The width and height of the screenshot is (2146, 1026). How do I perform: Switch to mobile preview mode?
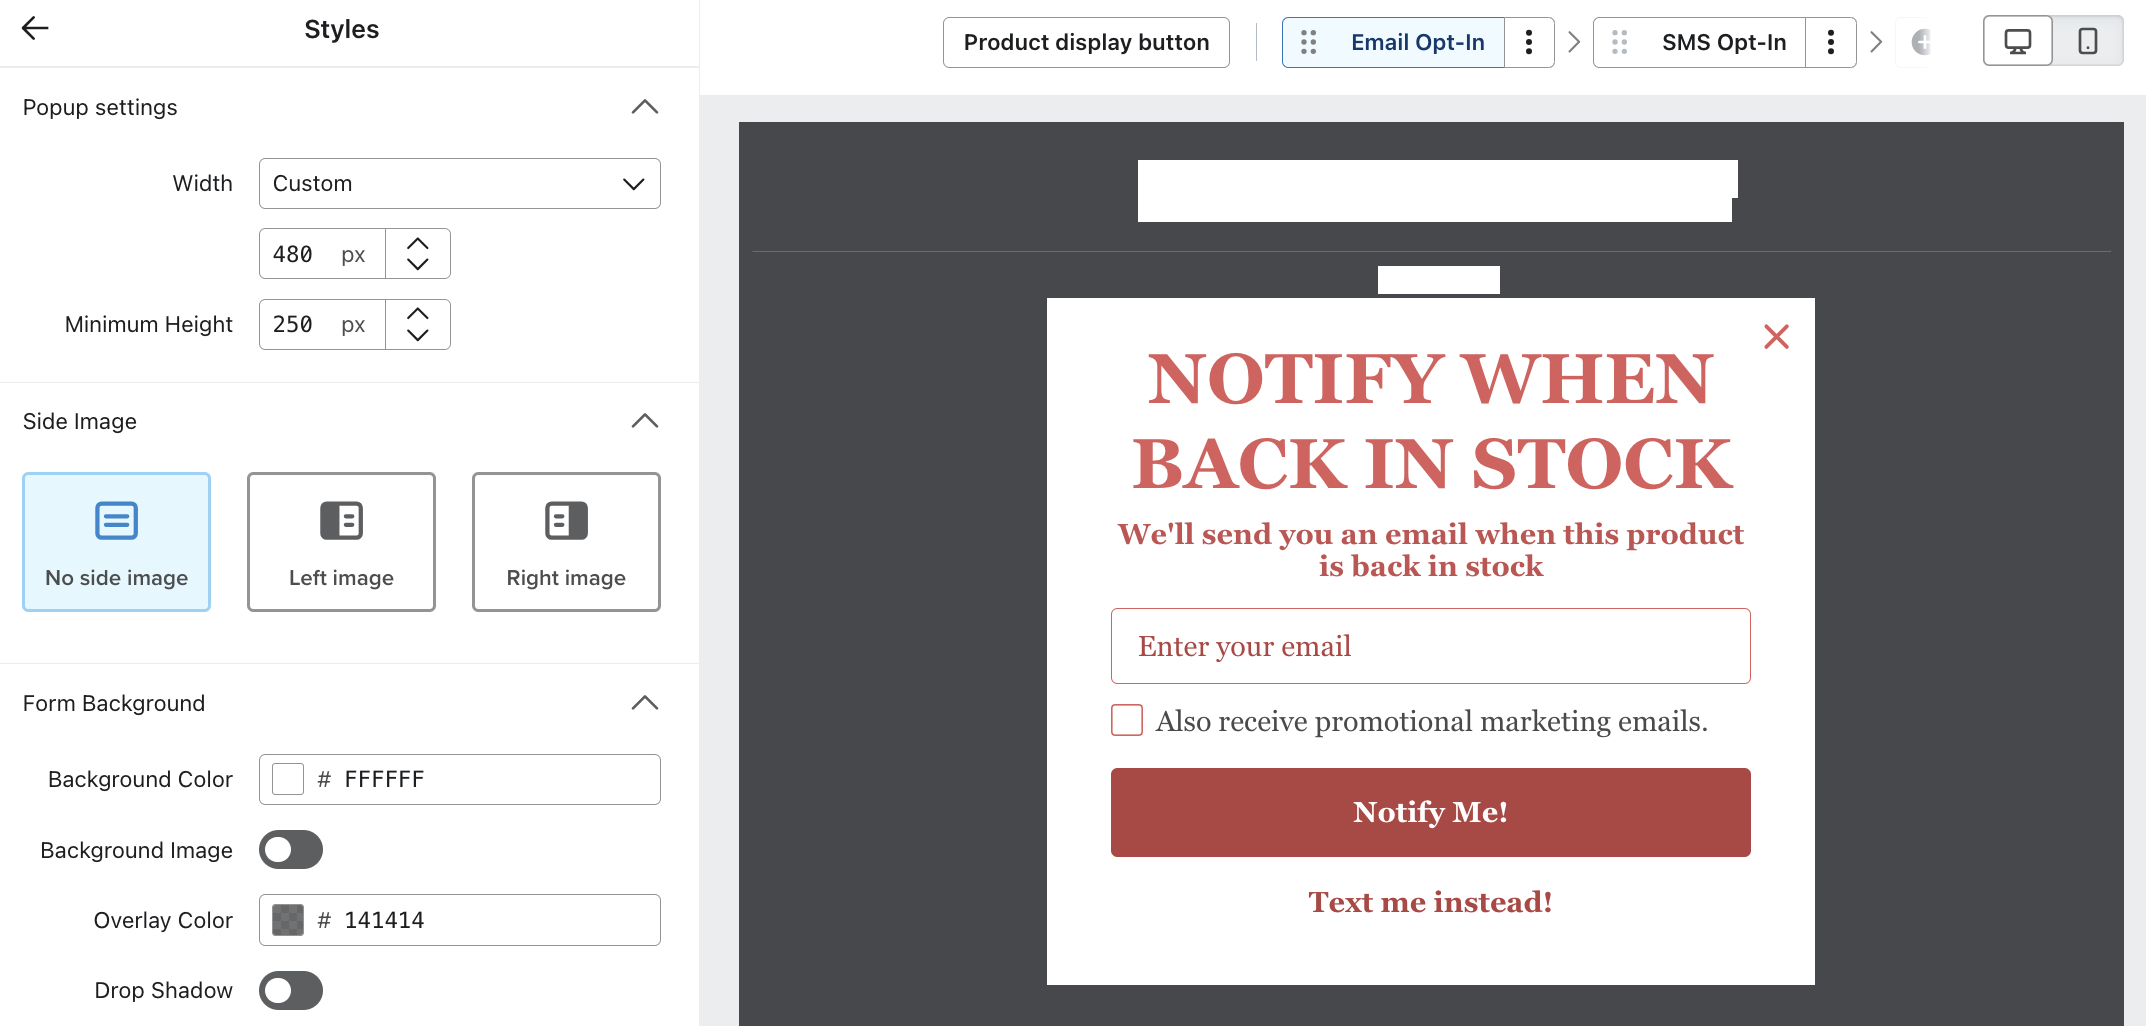(x=2087, y=41)
